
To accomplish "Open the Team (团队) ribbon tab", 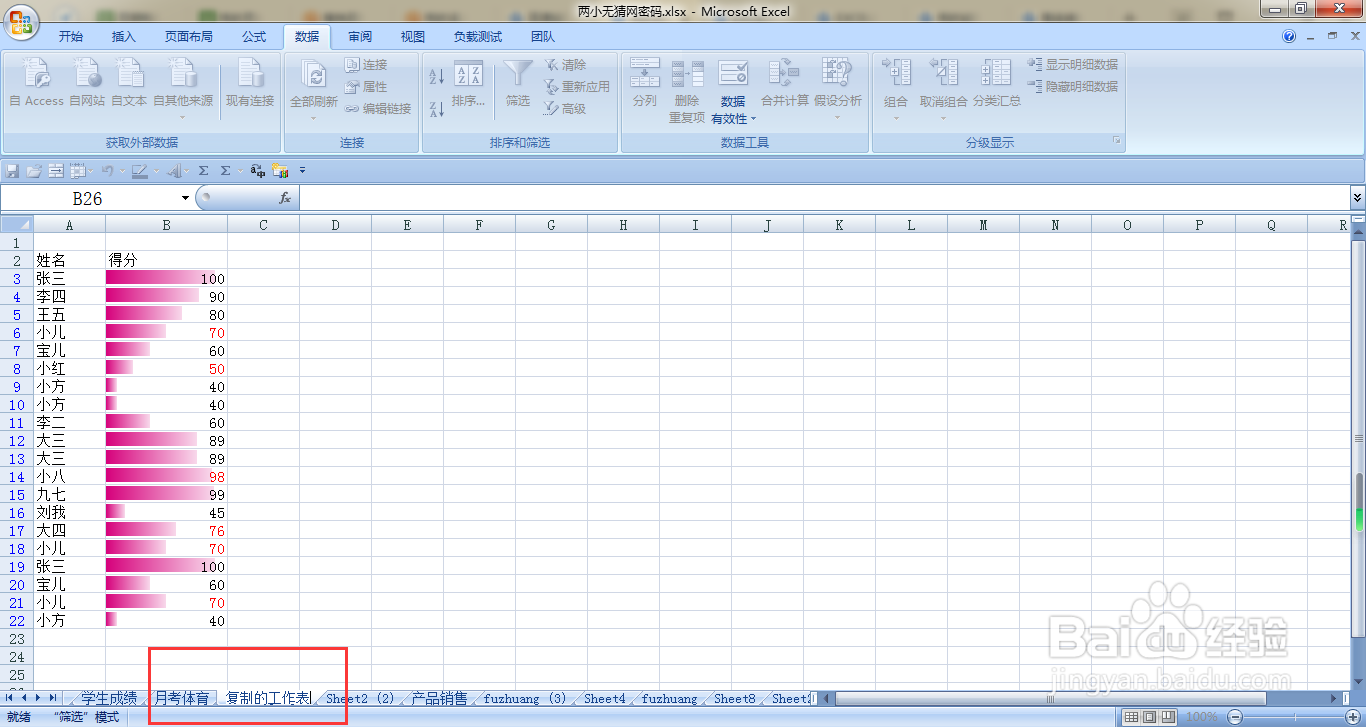I will [x=543, y=37].
